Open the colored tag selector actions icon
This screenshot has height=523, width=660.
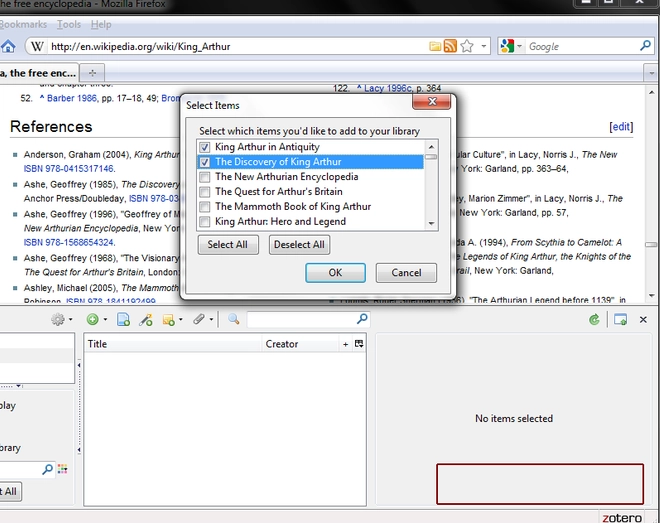click(62, 469)
